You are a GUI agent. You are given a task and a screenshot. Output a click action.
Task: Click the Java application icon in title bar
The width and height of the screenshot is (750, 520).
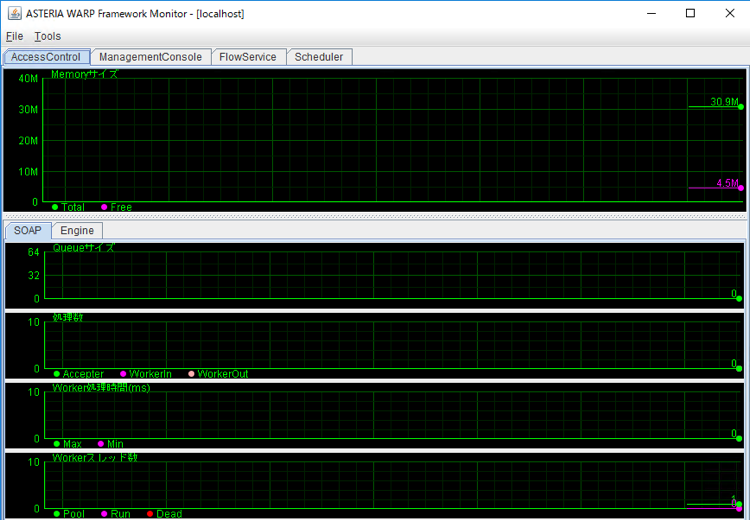pos(14,13)
